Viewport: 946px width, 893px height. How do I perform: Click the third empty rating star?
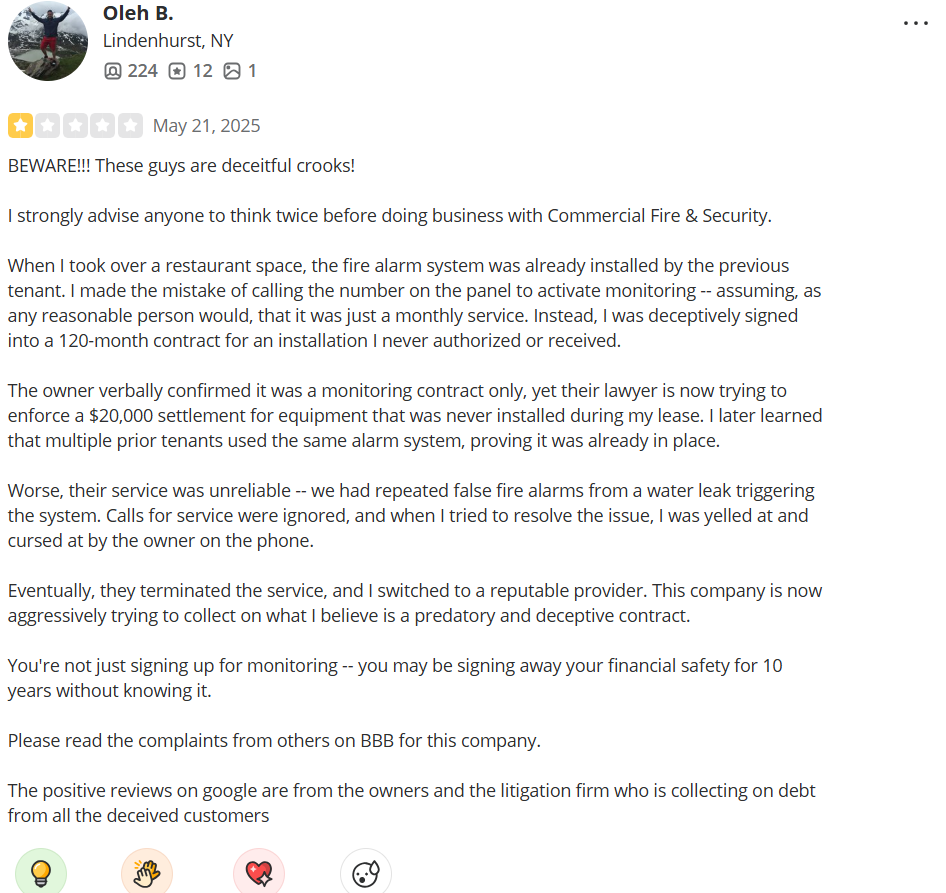tap(75, 126)
